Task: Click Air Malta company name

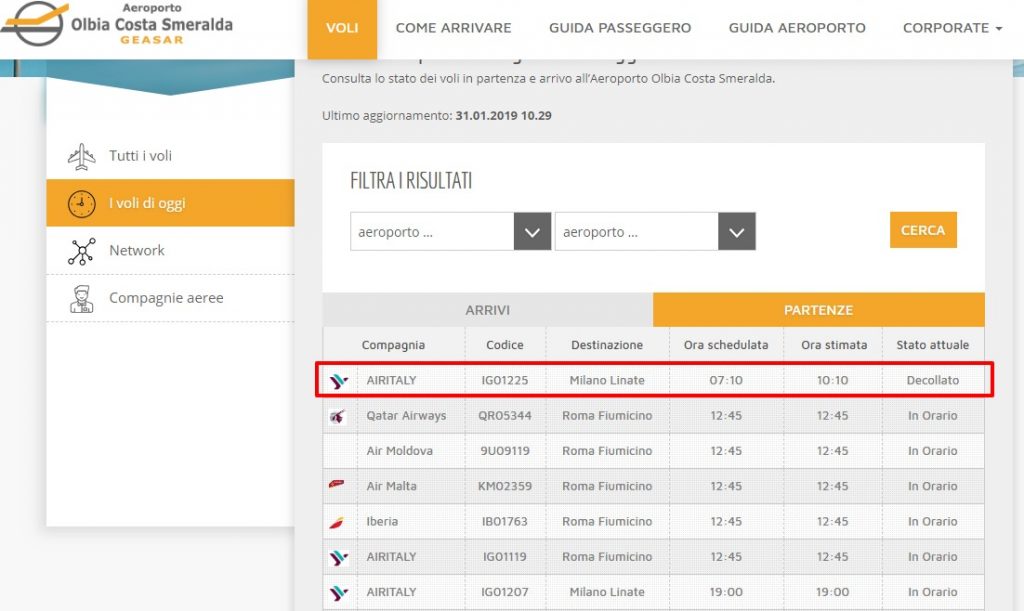Action: [391, 486]
